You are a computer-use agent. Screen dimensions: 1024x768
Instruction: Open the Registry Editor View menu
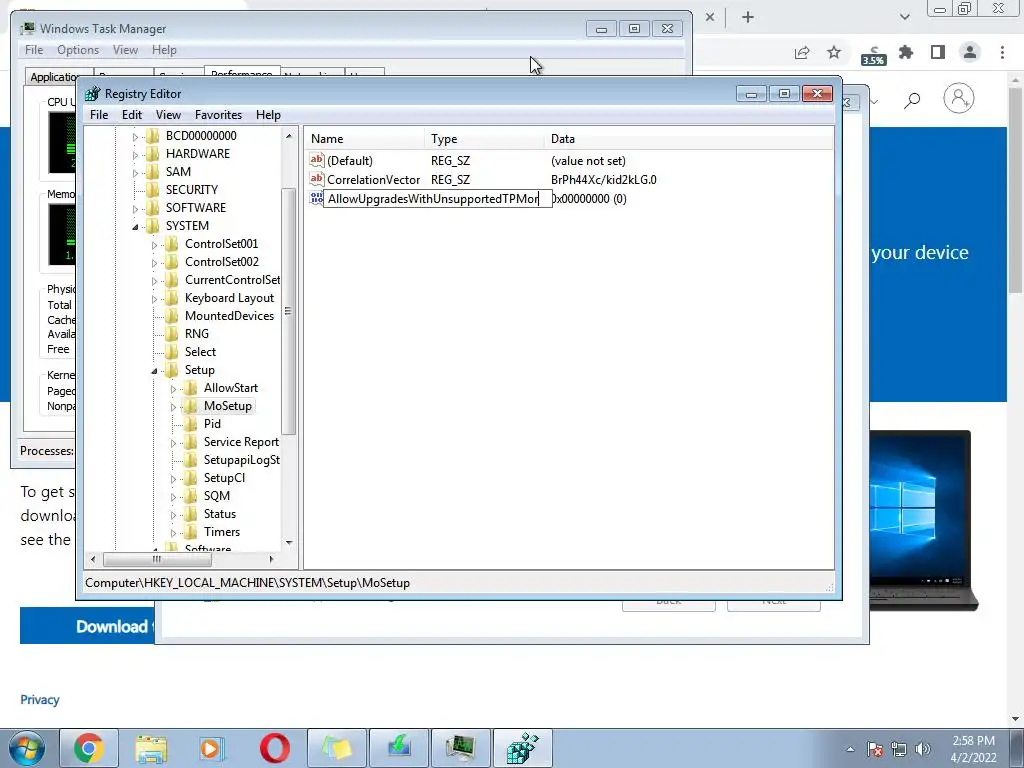tap(168, 115)
